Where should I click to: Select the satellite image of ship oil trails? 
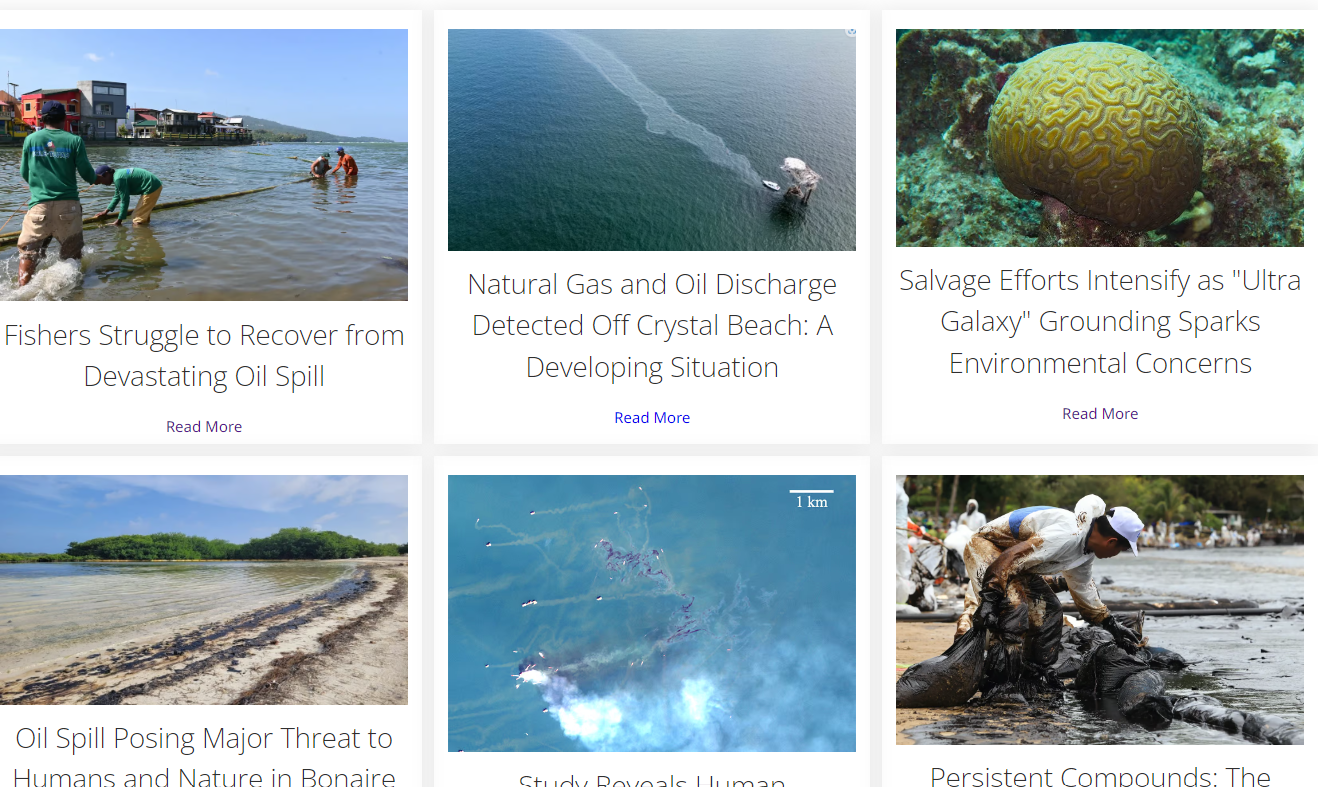(652, 613)
